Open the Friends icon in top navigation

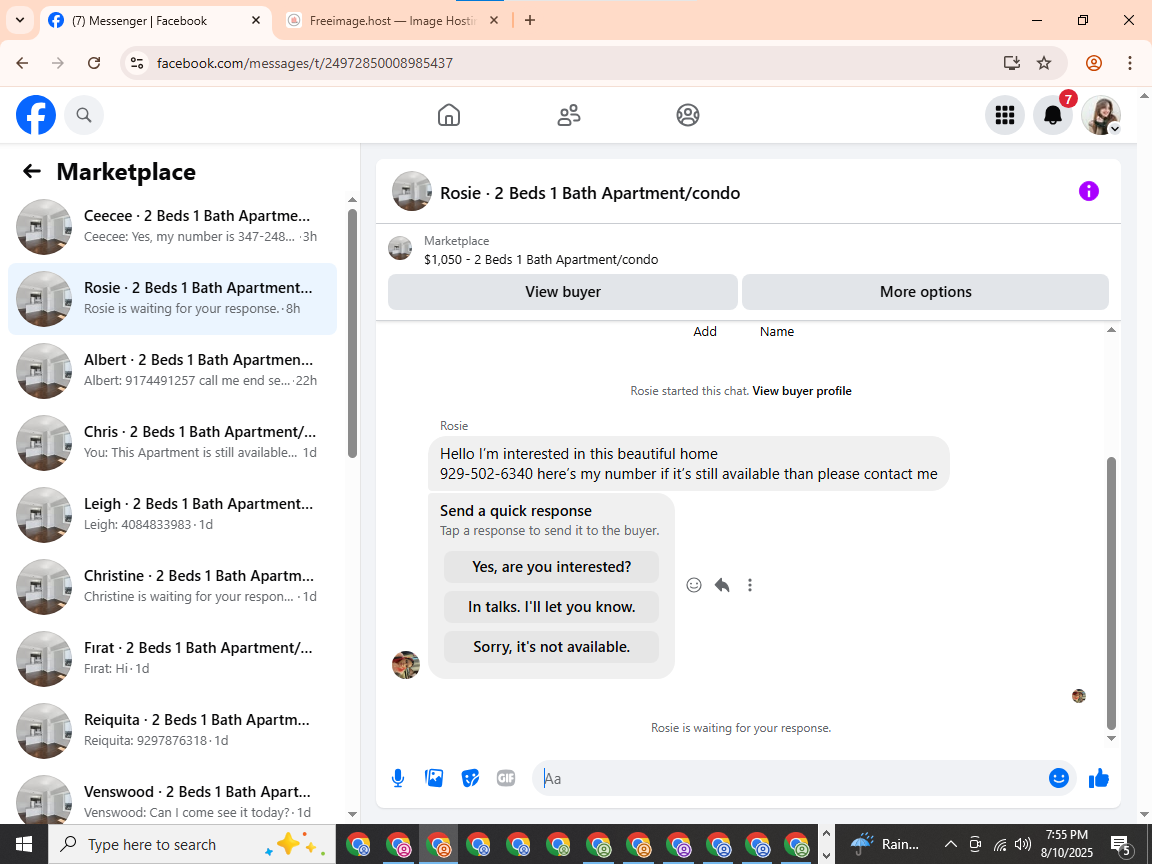(569, 115)
